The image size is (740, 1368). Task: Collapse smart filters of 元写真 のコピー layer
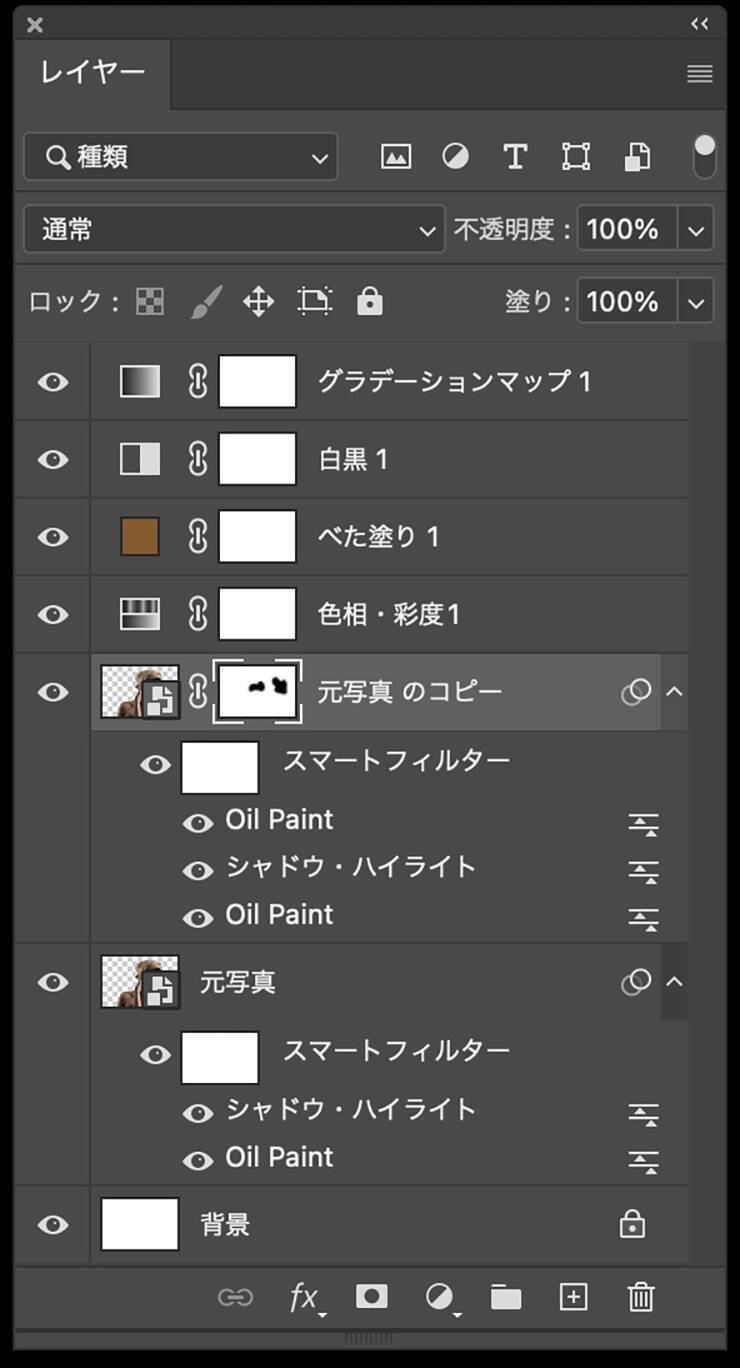(x=675, y=692)
